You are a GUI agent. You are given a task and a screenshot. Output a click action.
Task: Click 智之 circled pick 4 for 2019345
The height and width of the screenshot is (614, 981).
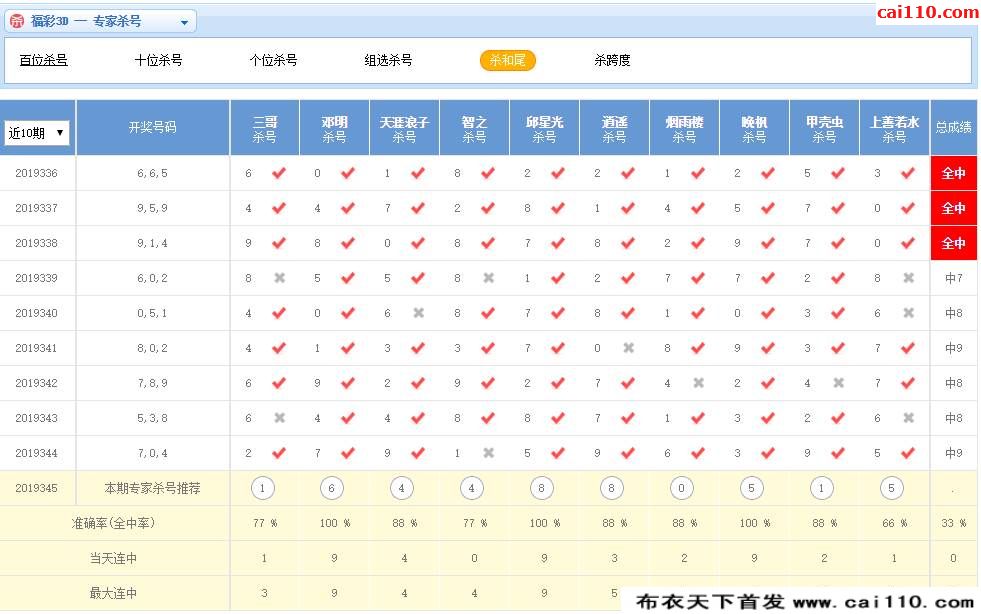point(472,488)
